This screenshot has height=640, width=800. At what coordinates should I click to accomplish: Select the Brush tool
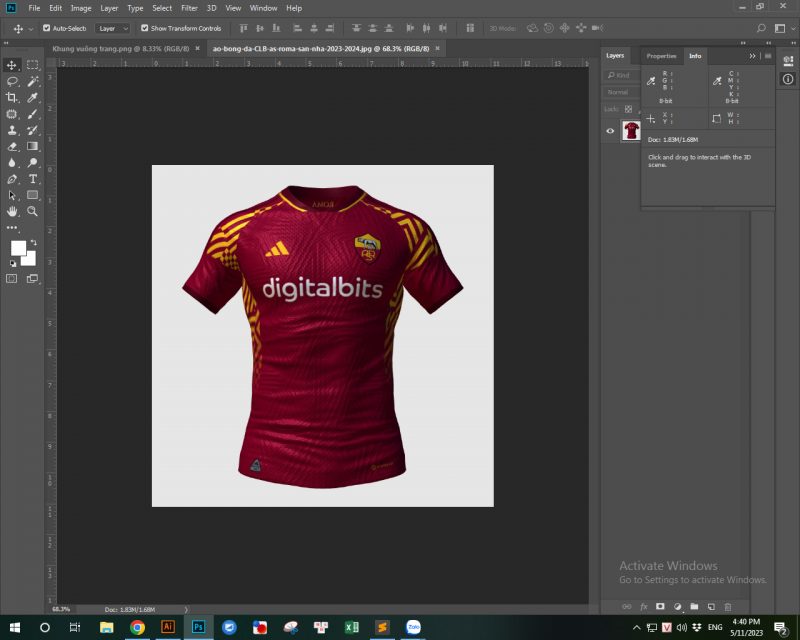(x=33, y=114)
